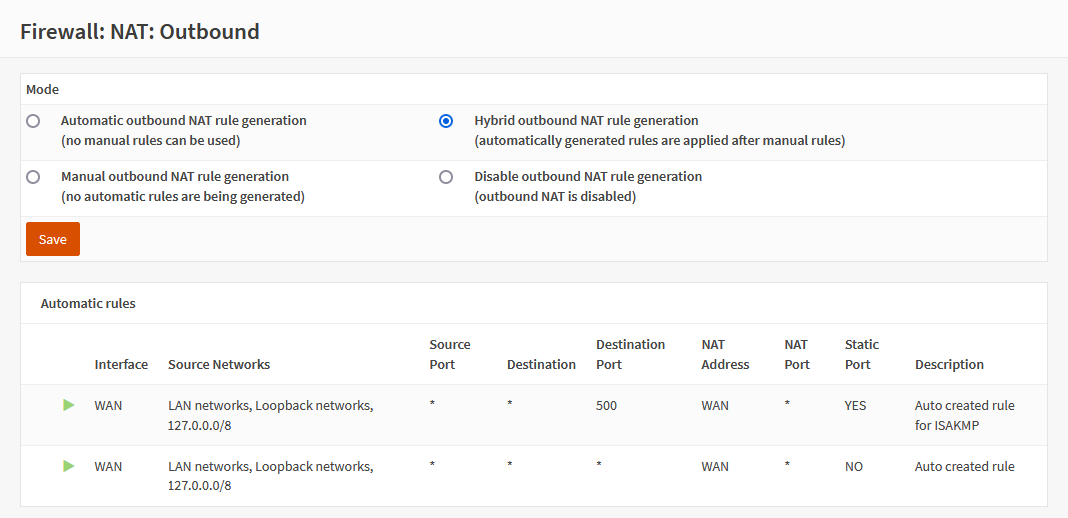The width and height of the screenshot is (1068, 518).
Task: Click the Source Networks column header
Action: tap(219, 364)
